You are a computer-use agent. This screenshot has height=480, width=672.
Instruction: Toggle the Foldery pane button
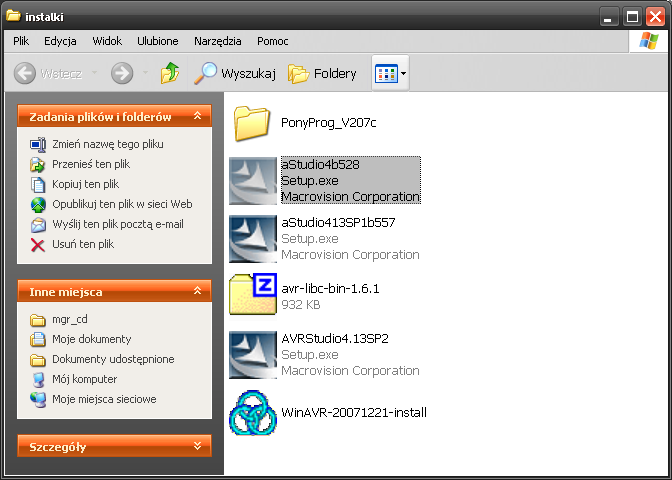pos(322,73)
